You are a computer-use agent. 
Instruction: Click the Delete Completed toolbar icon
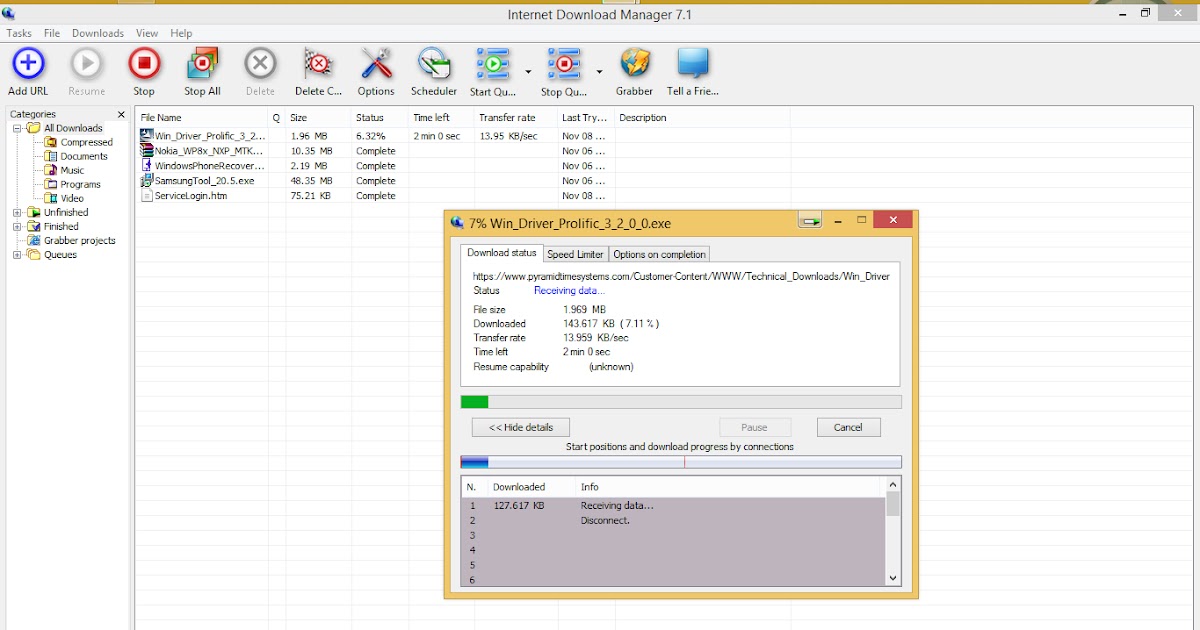point(318,64)
